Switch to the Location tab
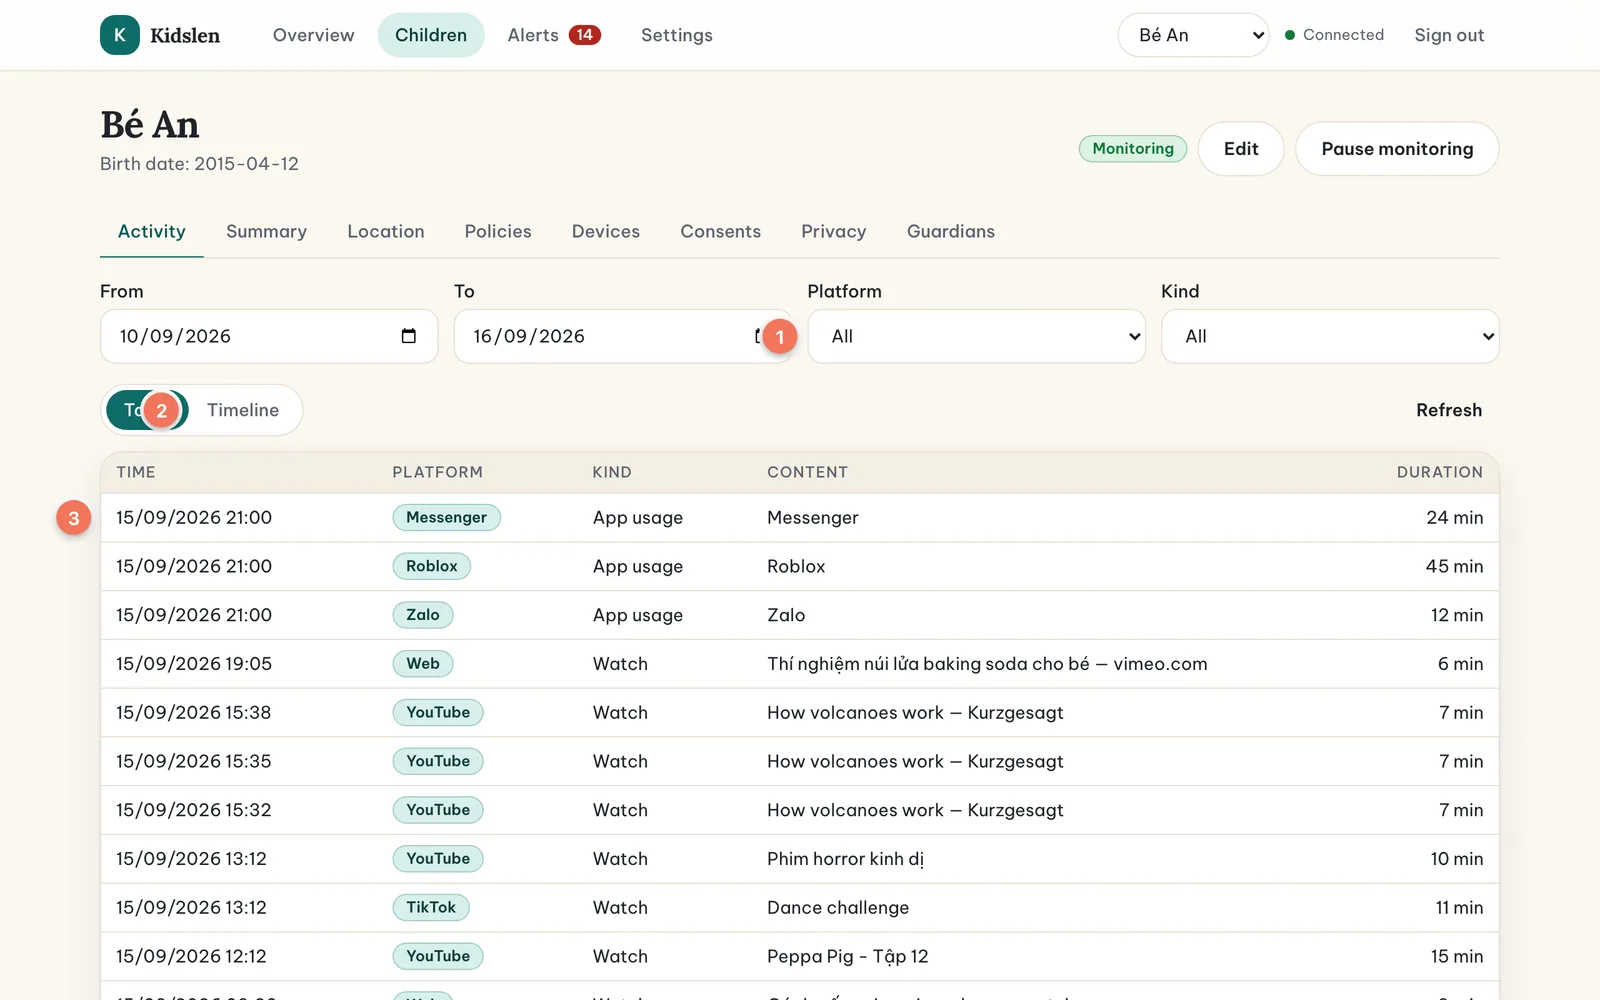 tap(386, 232)
